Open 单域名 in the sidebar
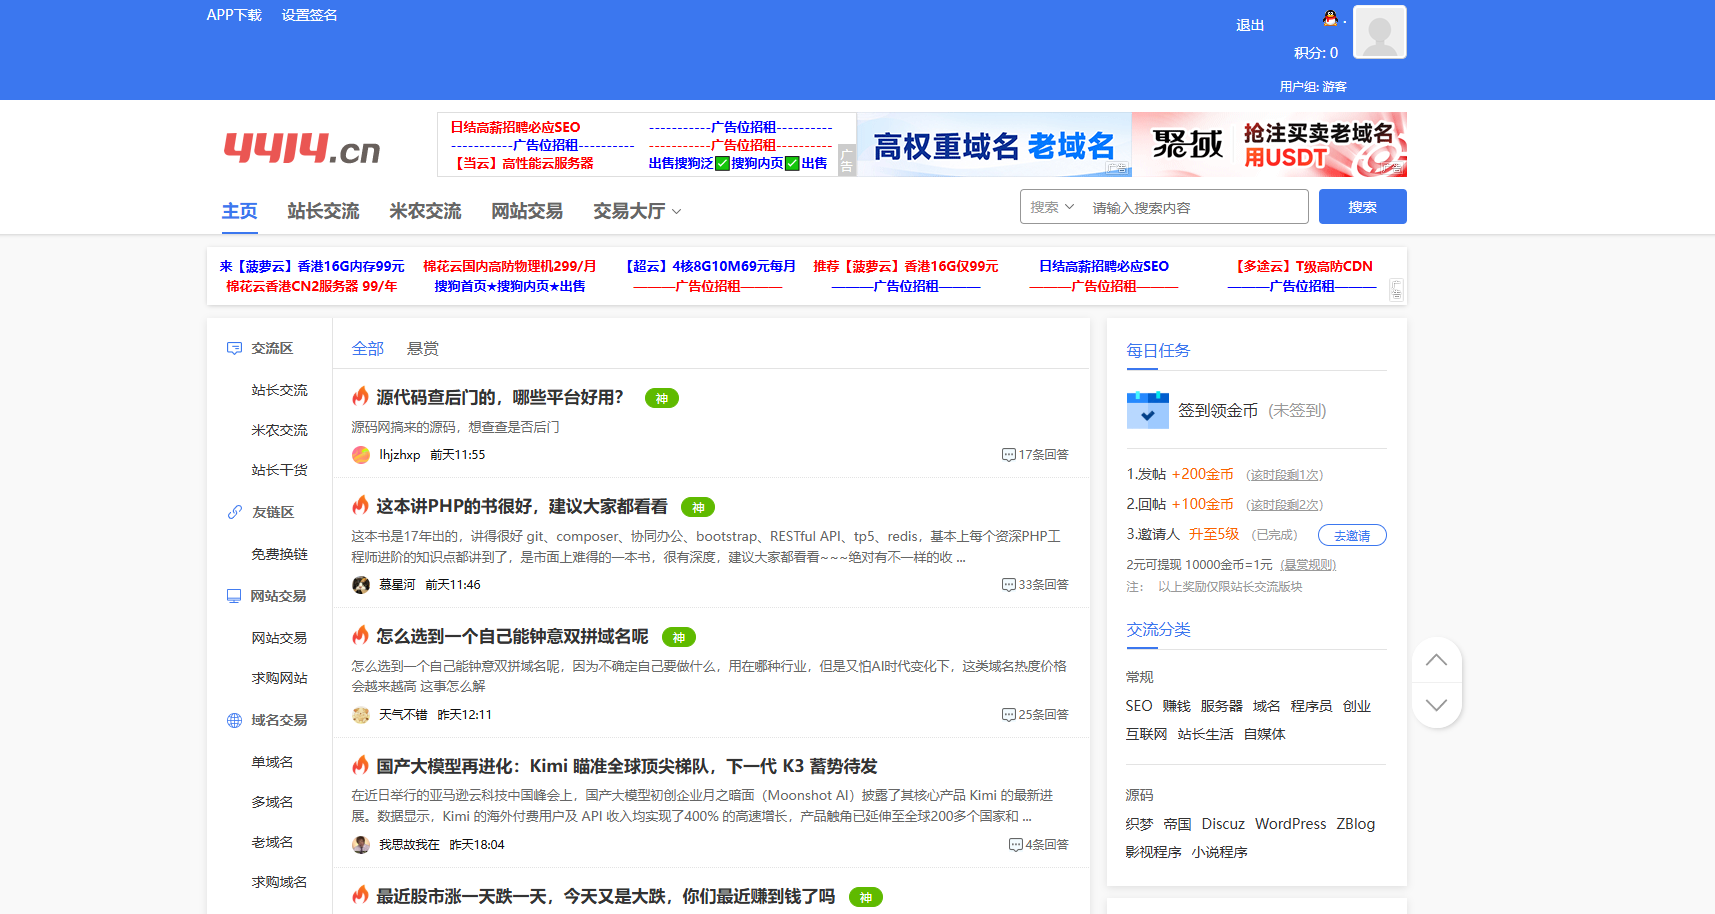 click(272, 762)
